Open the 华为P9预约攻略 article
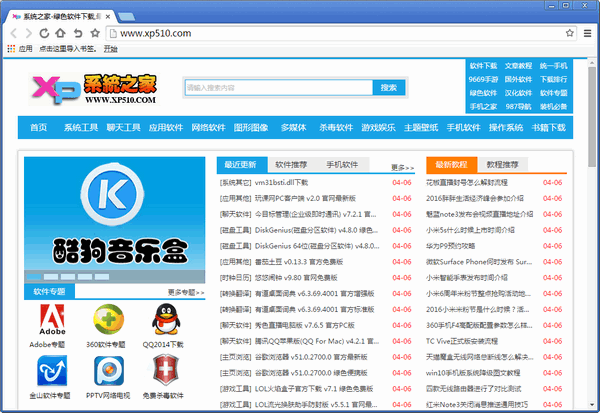The image size is (600, 413). point(450,246)
